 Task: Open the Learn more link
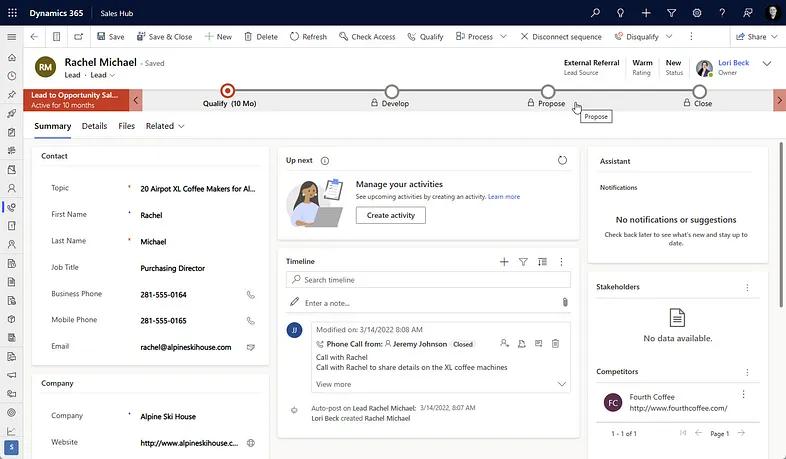504,197
